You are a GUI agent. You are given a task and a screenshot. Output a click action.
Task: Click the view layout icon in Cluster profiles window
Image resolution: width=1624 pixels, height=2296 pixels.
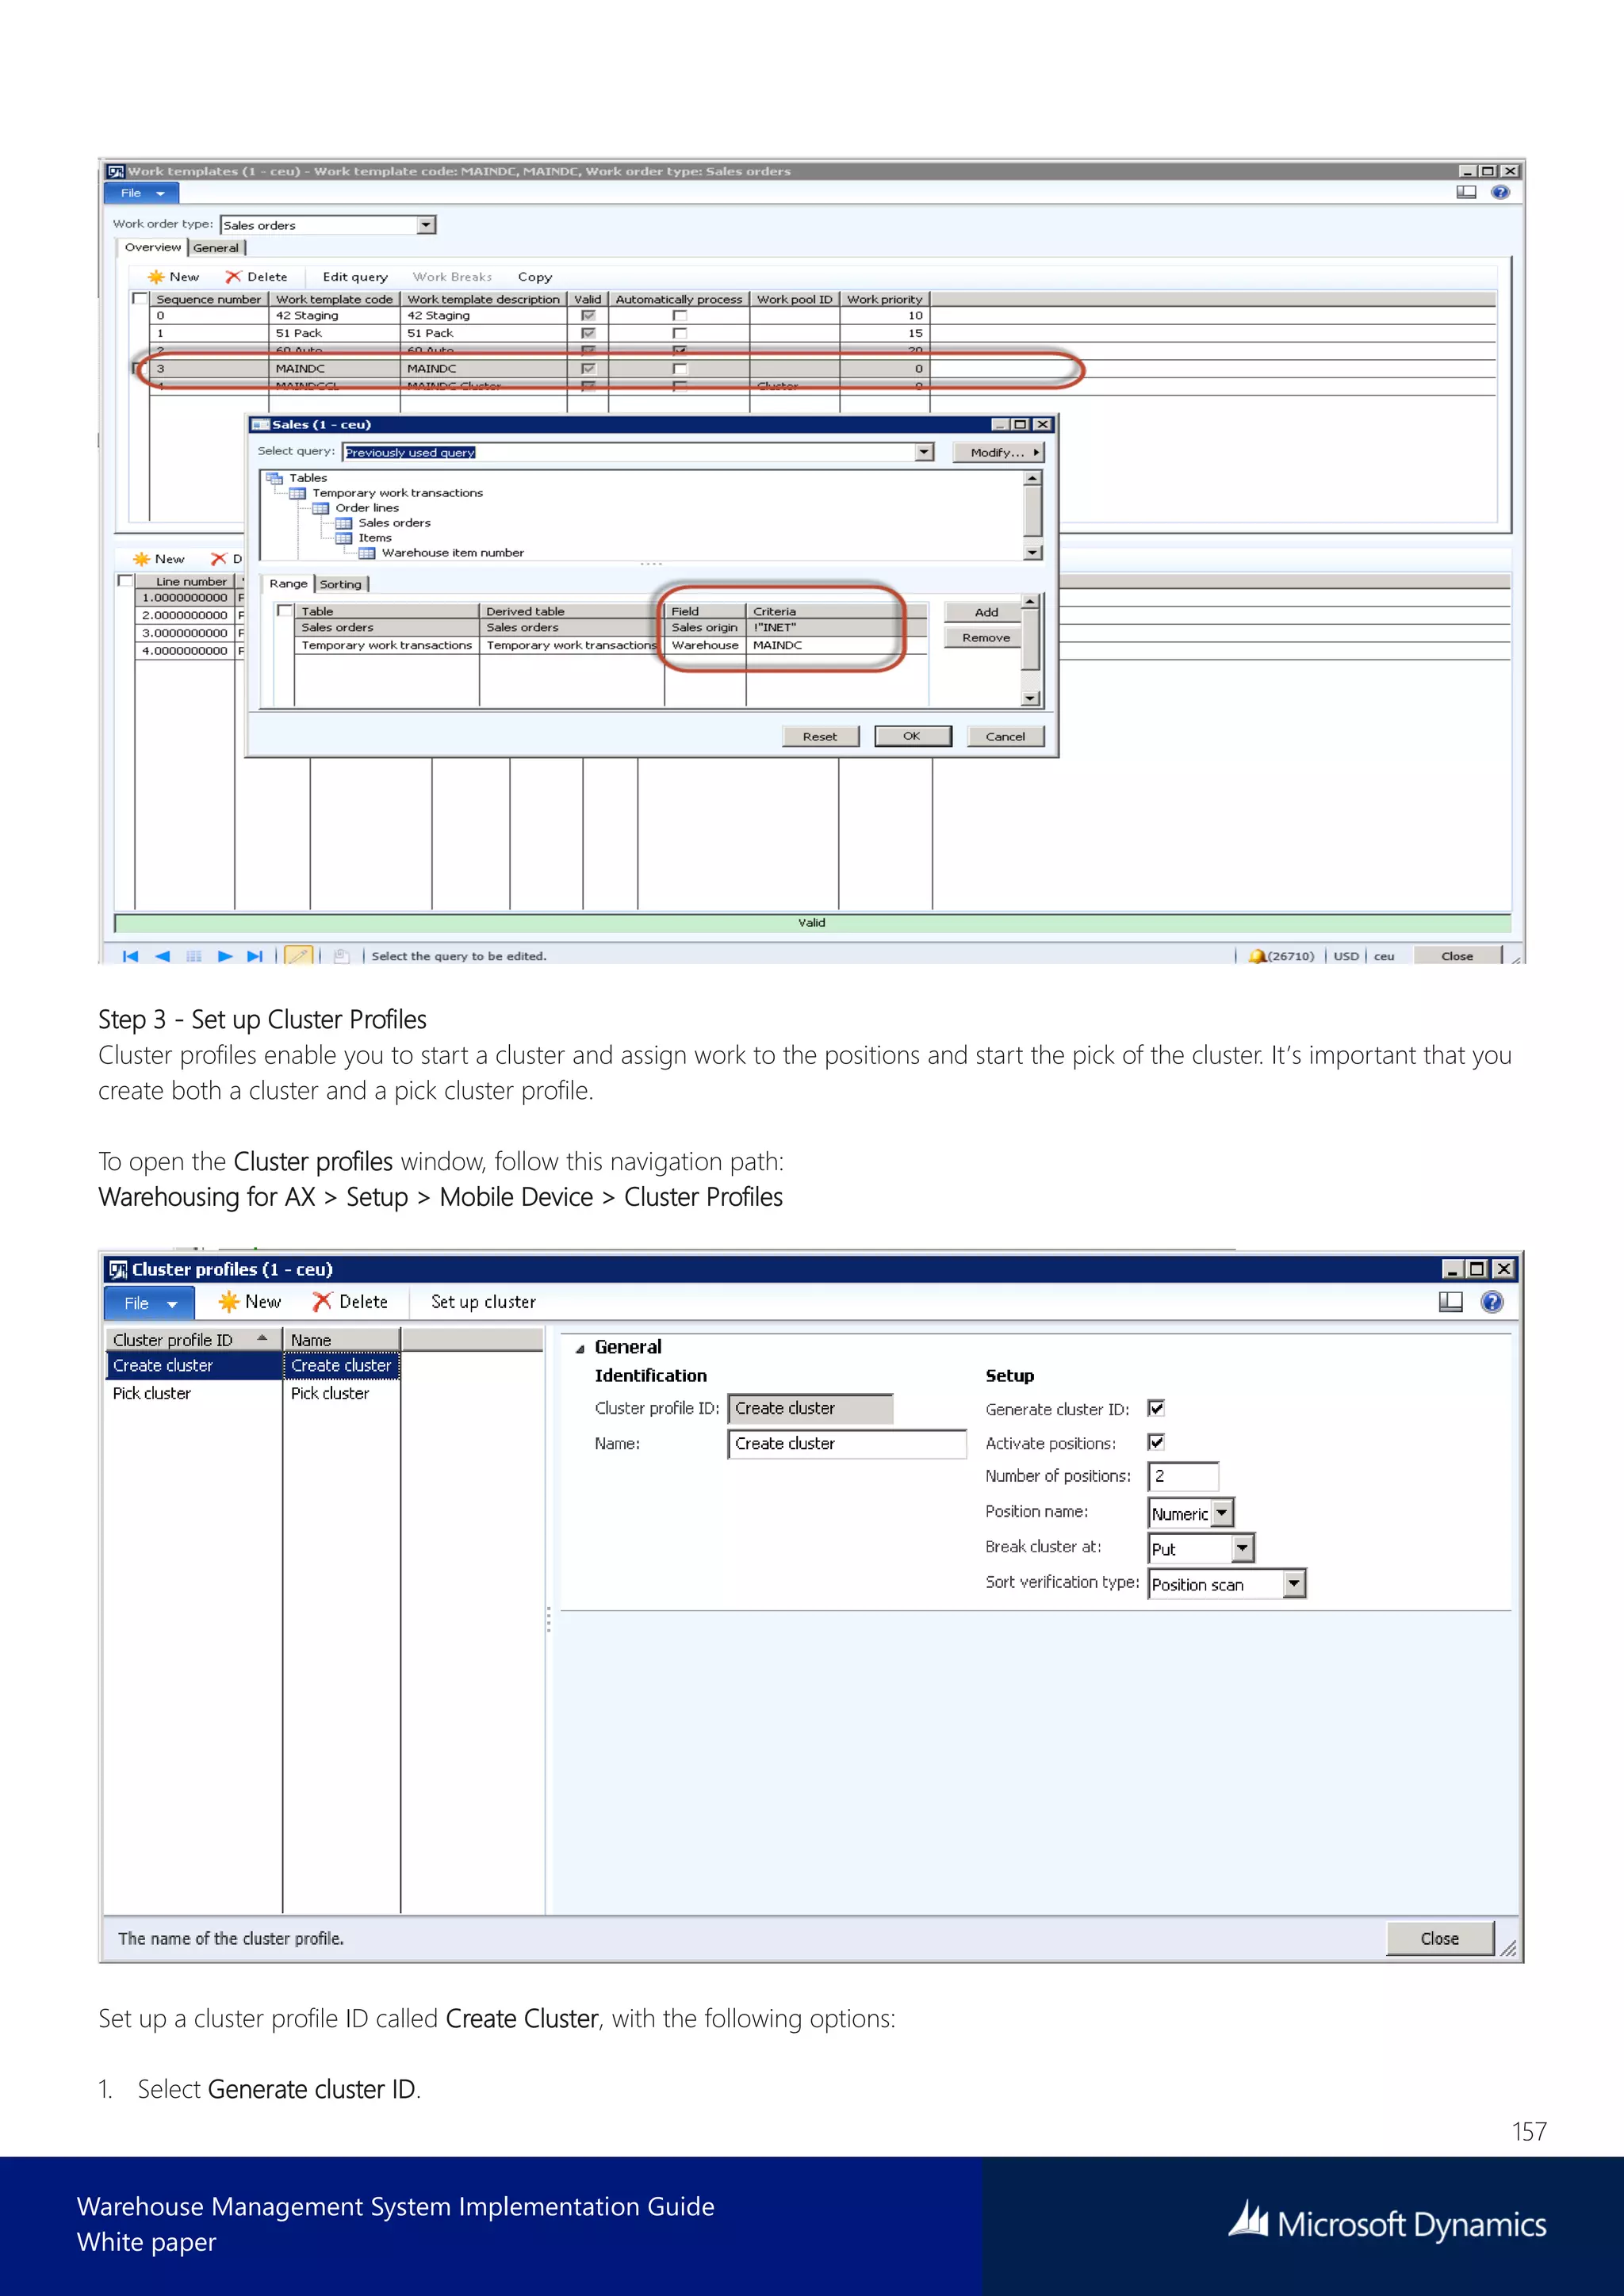click(1450, 1302)
